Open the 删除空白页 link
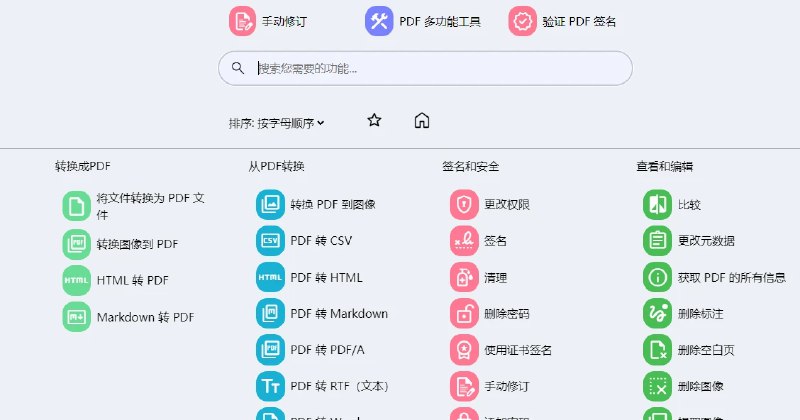Image resolution: width=800 pixels, height=420 pixels. pos(689,350)
